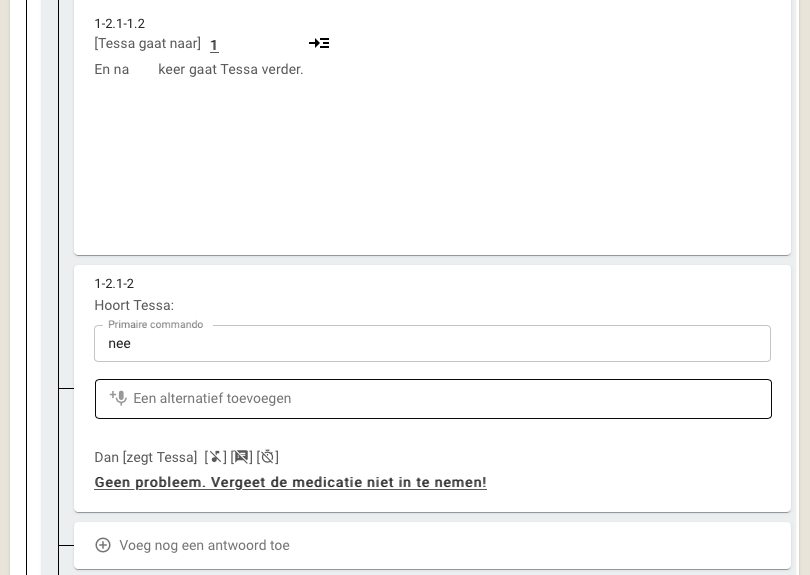Toggle the timer-off icon
810x575 pixels.
[268, 457]
